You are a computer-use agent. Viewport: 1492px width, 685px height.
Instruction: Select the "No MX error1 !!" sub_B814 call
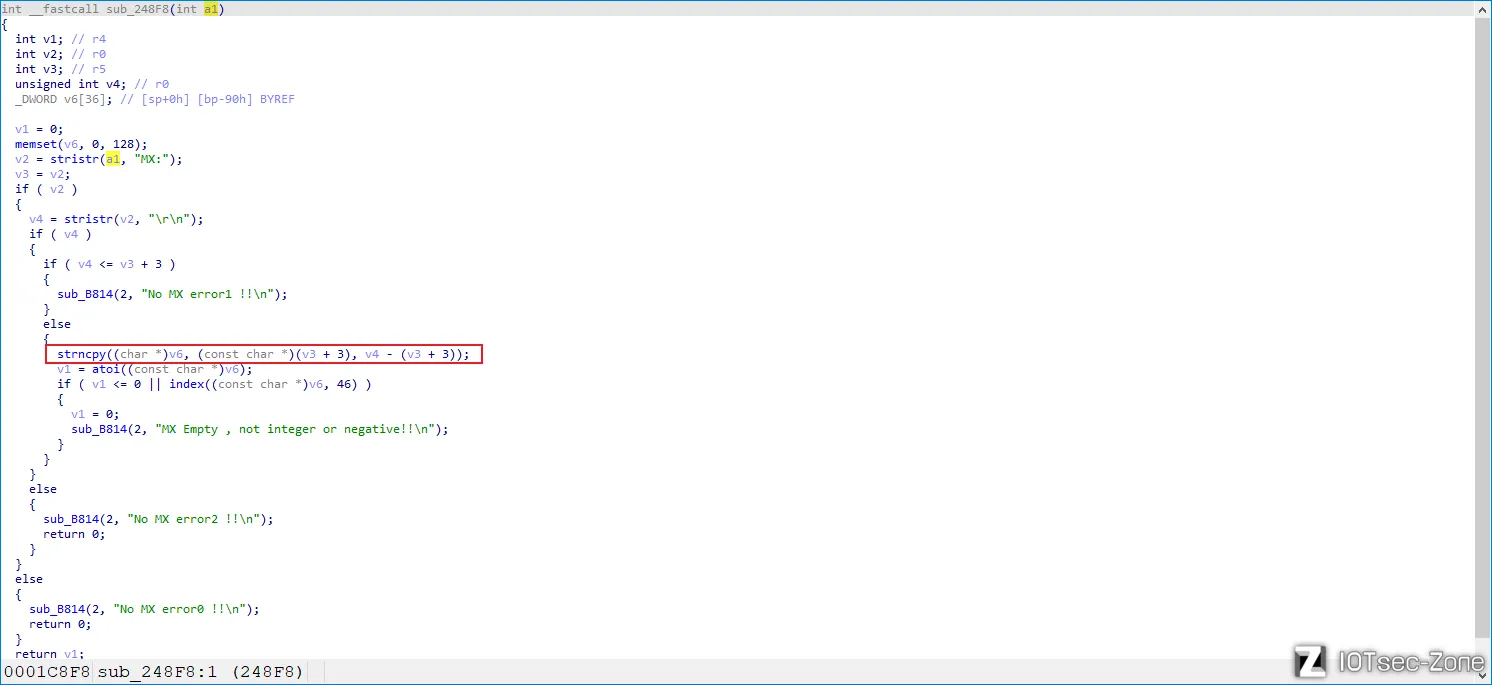coord(172,294)
